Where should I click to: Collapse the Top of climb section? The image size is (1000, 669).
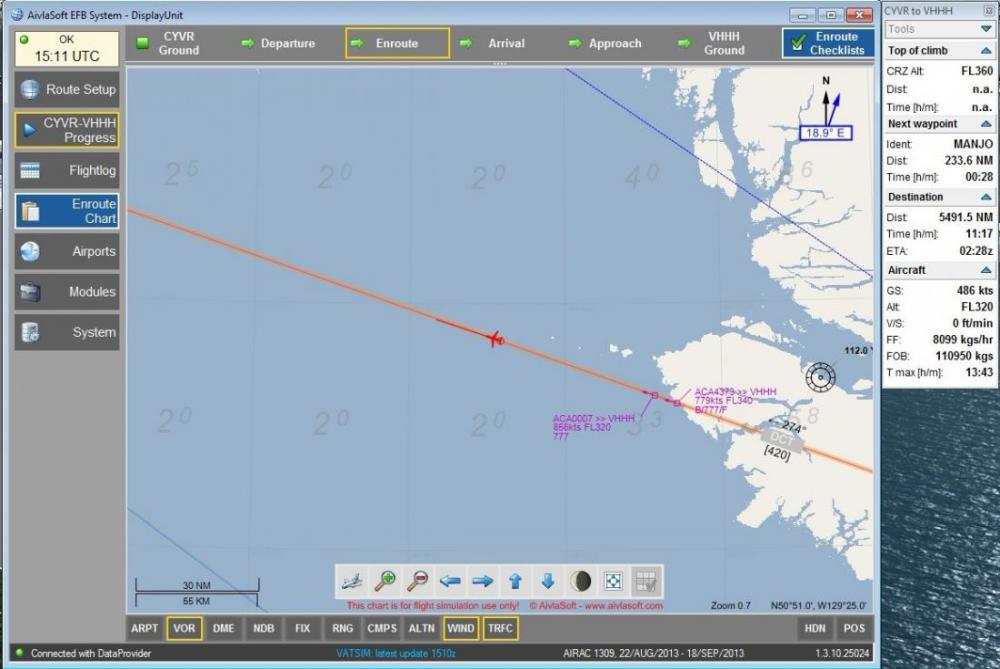986,50
